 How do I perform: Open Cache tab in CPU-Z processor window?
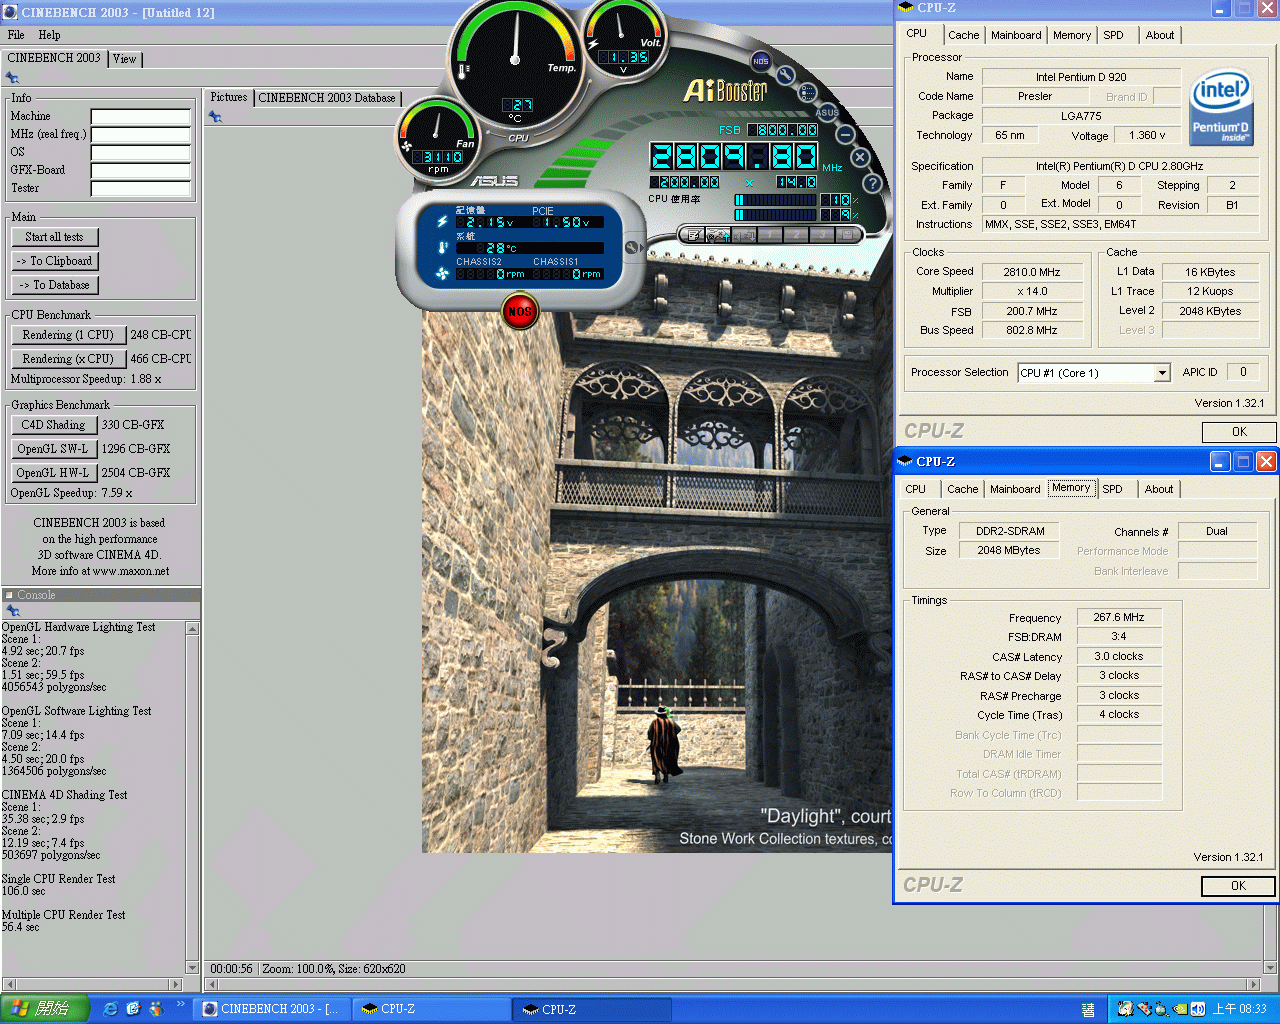pos(964,35)
